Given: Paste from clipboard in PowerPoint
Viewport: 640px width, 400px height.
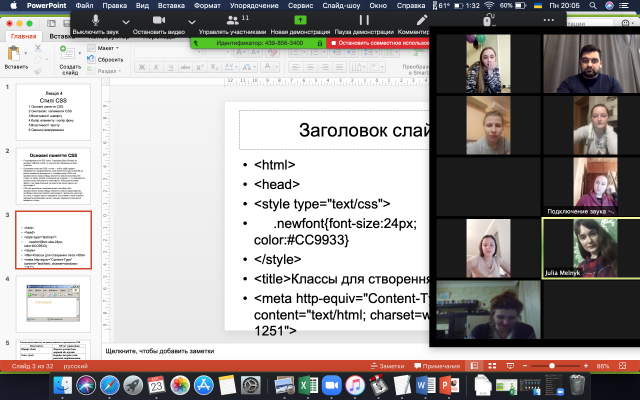Looking at the screenshot, I should 13,53.
